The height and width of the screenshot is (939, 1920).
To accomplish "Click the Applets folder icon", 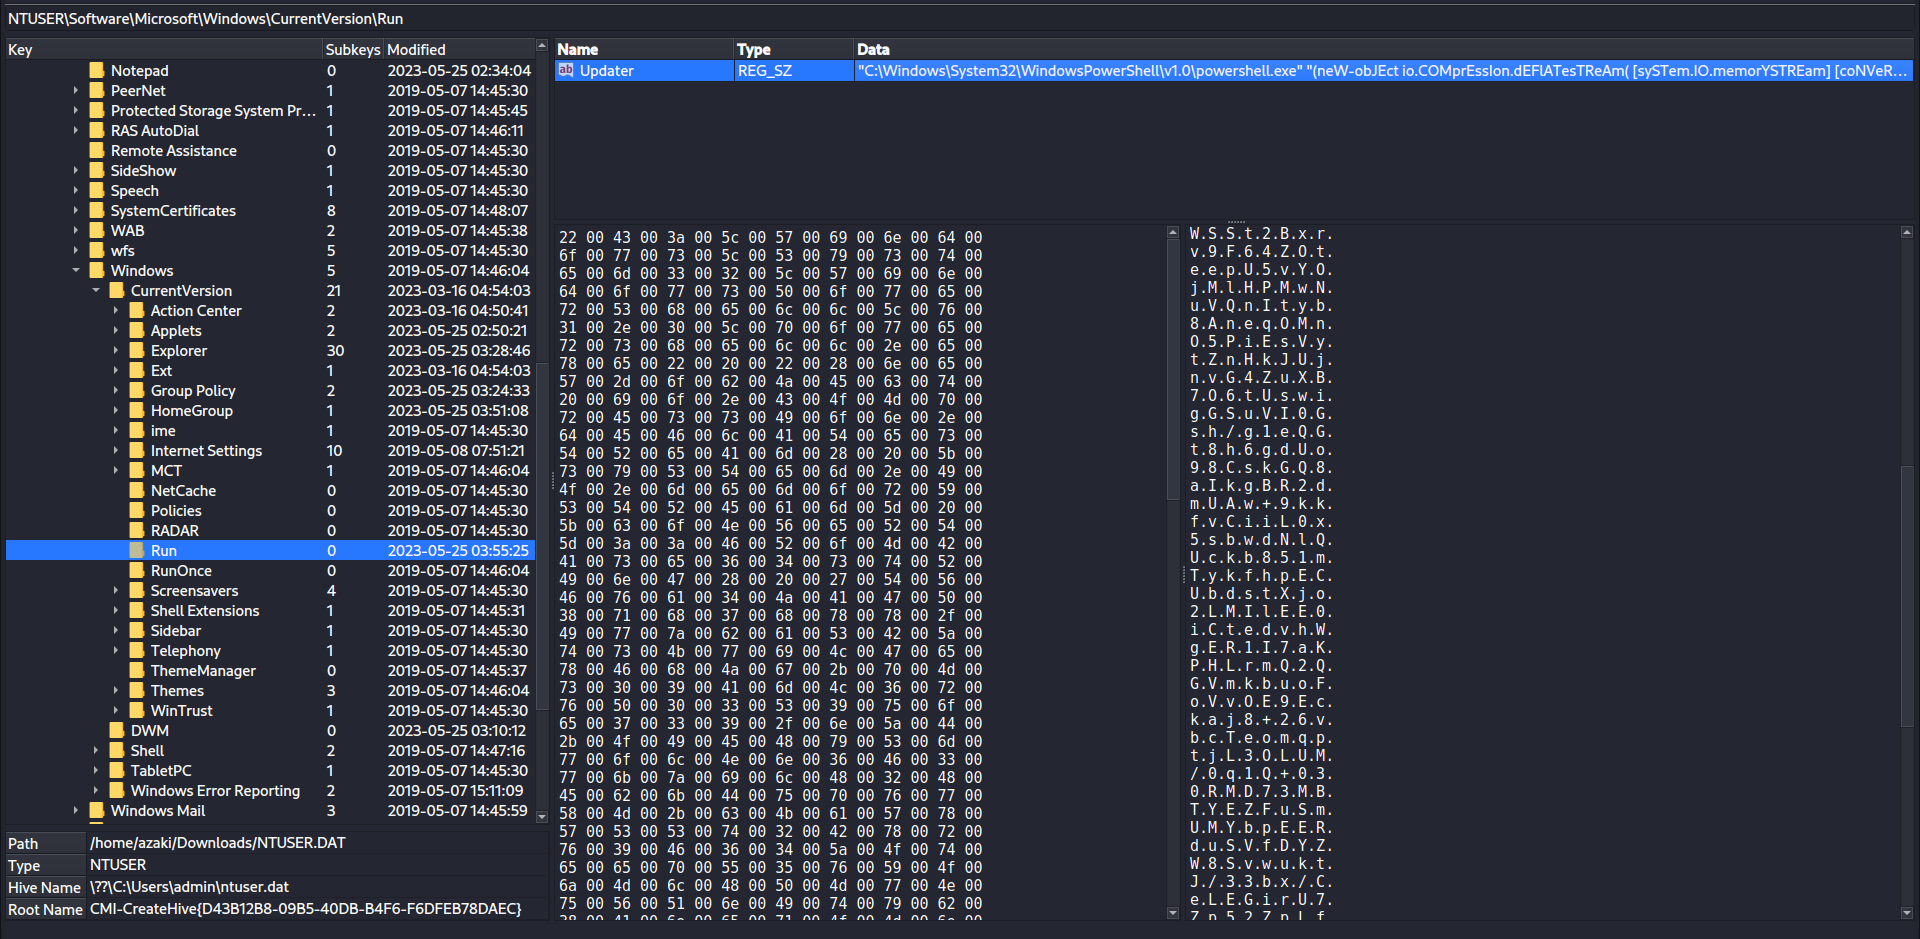I will pyautogui.click(x=137, y=330).
